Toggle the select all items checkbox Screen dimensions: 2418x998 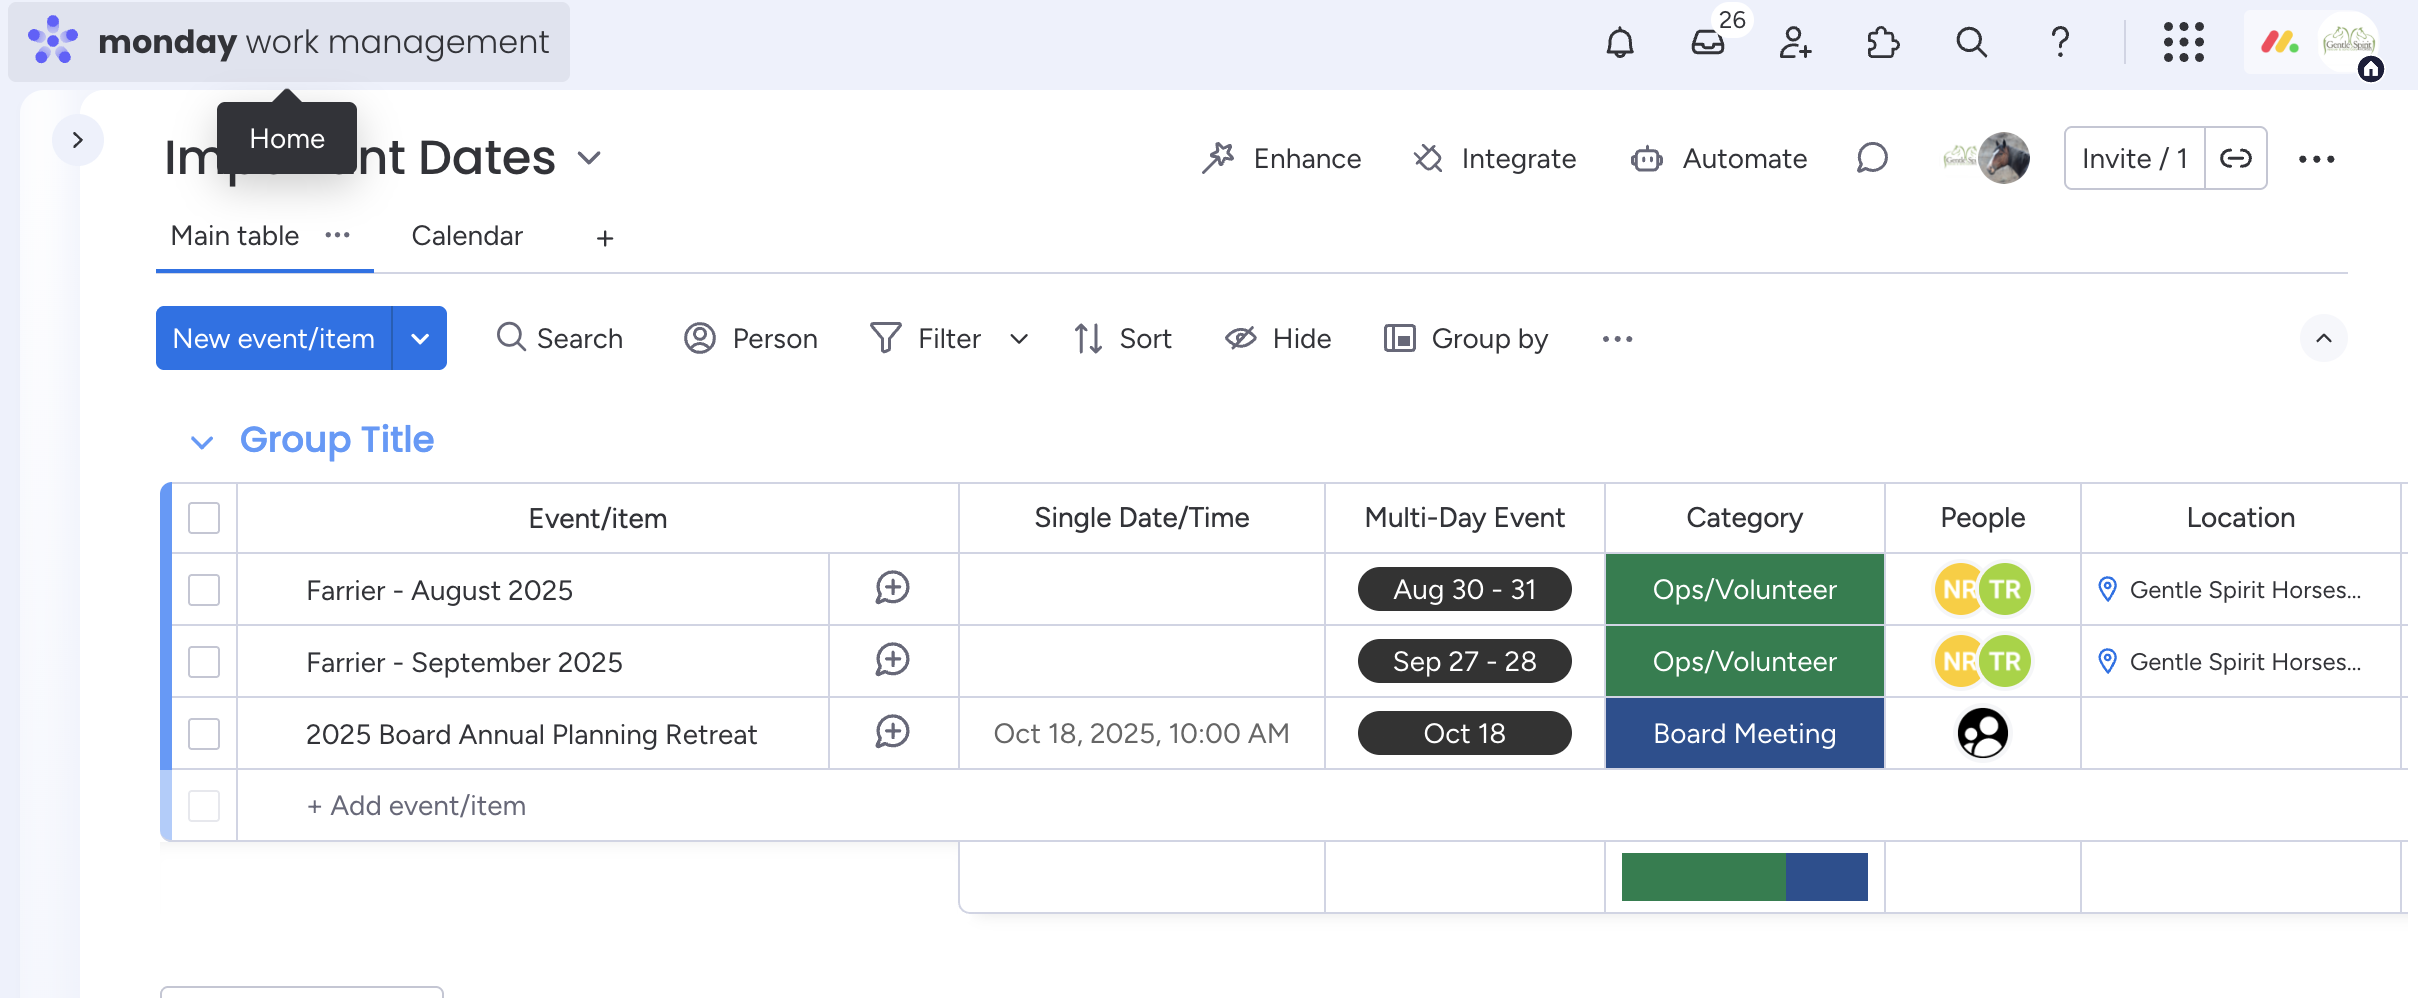click(x=204, y=518)
